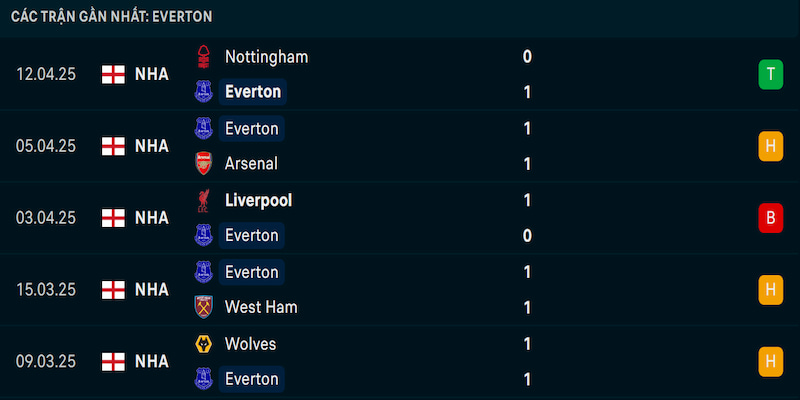The width and height of the screenshot is (800, 400).
Task: Click the NHA league label on 15.03.25
Action: coord(152,290)
